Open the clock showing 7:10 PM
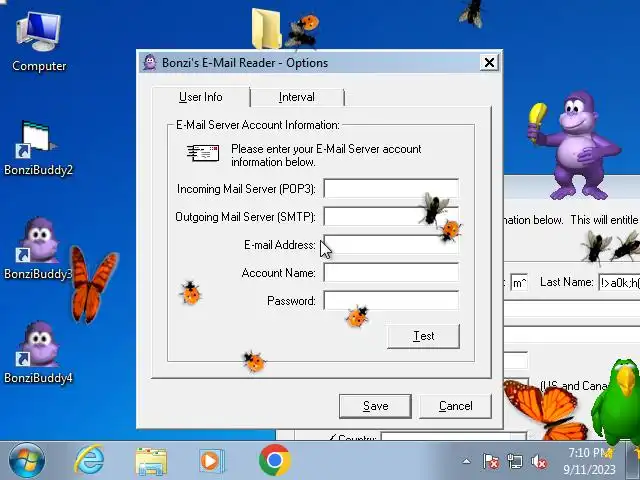 [x=589, y=461]
